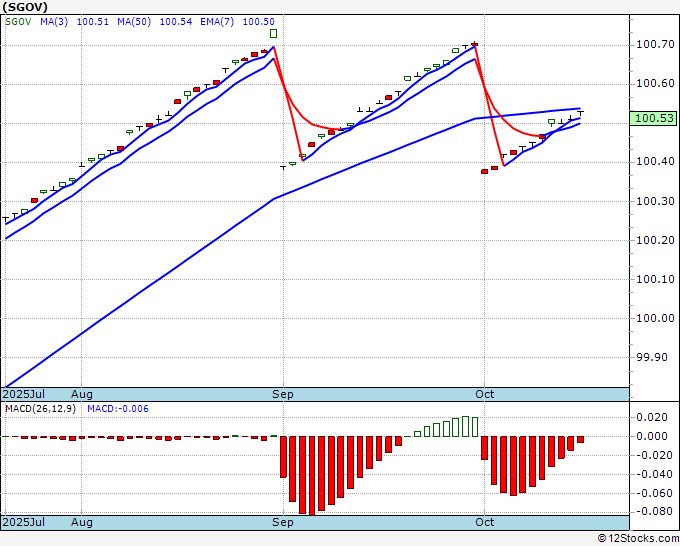Click the EMA(7) legend label
The height and width of the screenshot is (546, 680).
coord(217,22)
